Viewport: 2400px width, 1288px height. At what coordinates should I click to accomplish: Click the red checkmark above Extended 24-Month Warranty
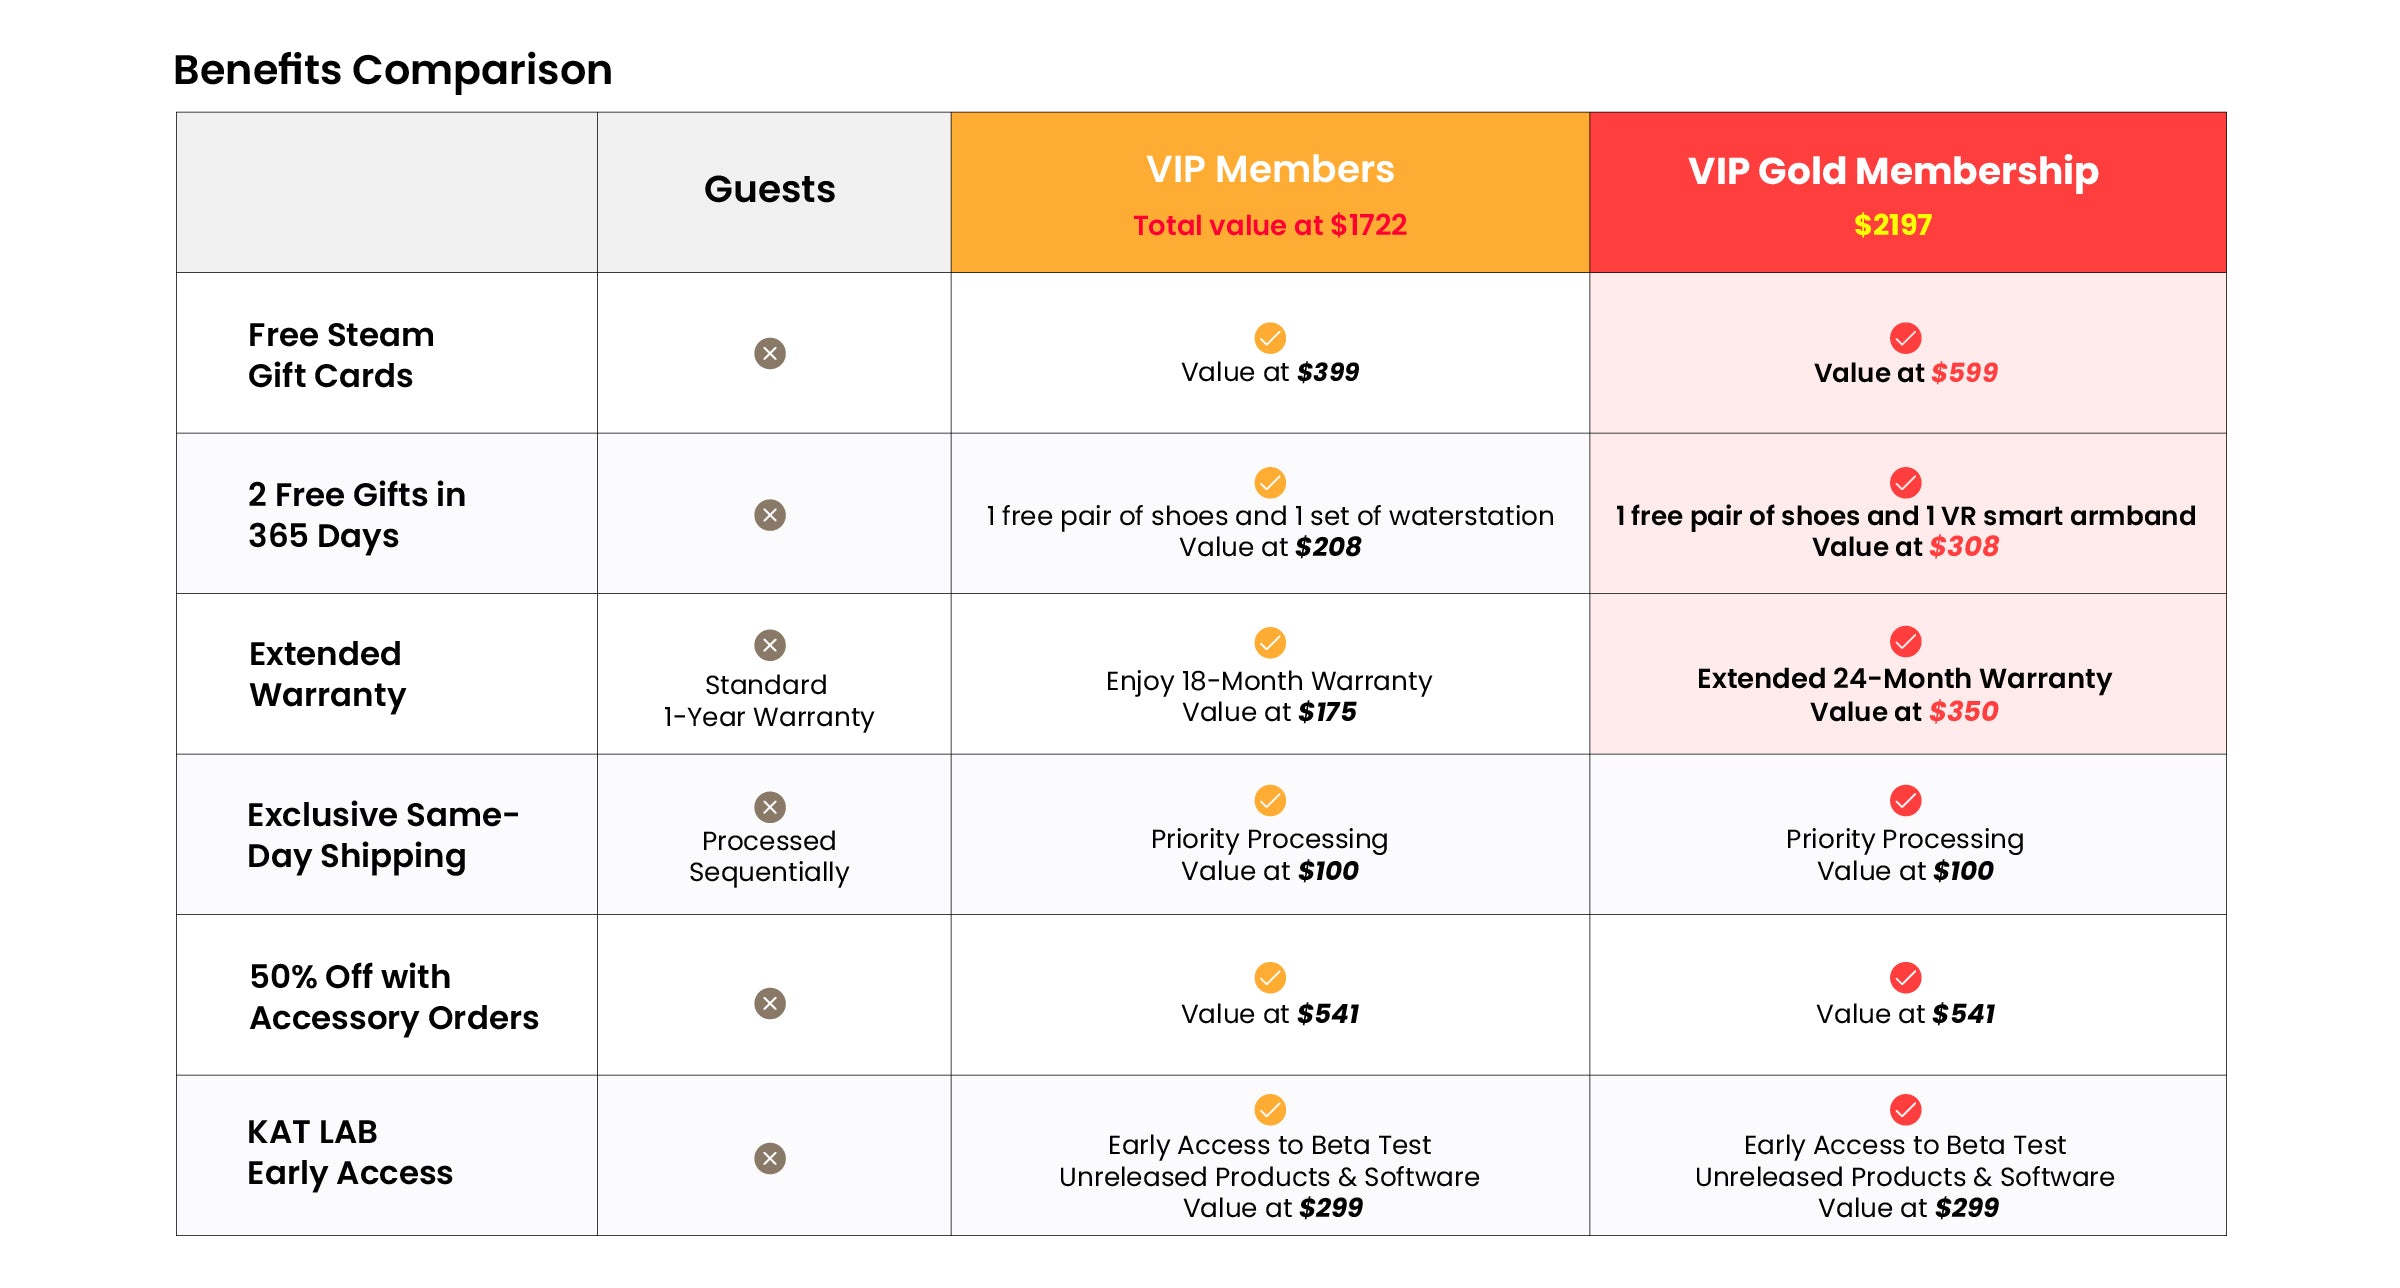click(x=1905, y=641)
